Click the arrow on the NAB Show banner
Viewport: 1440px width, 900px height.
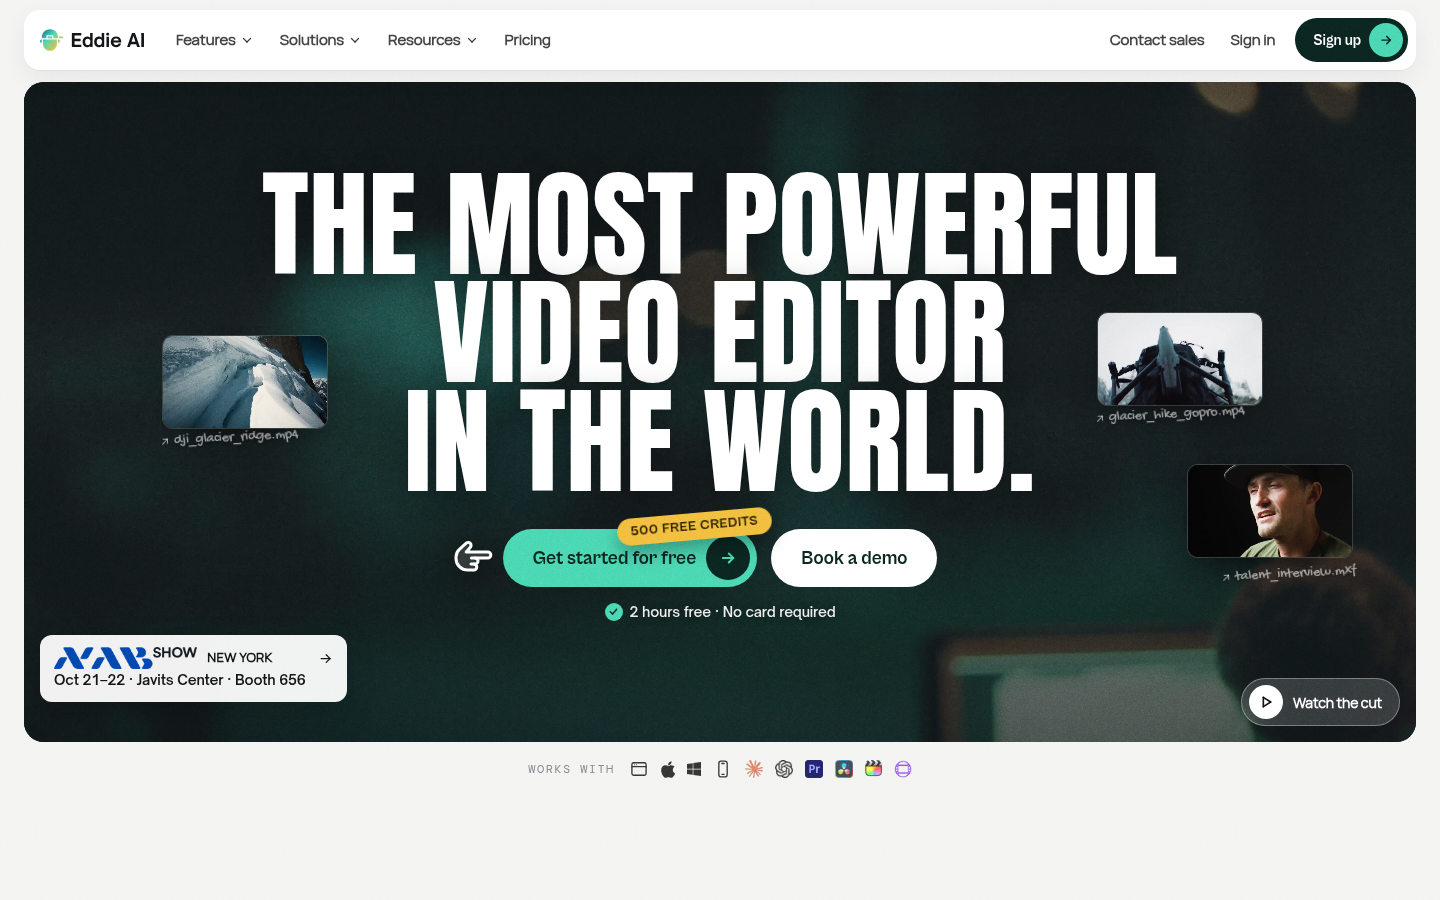326,658
